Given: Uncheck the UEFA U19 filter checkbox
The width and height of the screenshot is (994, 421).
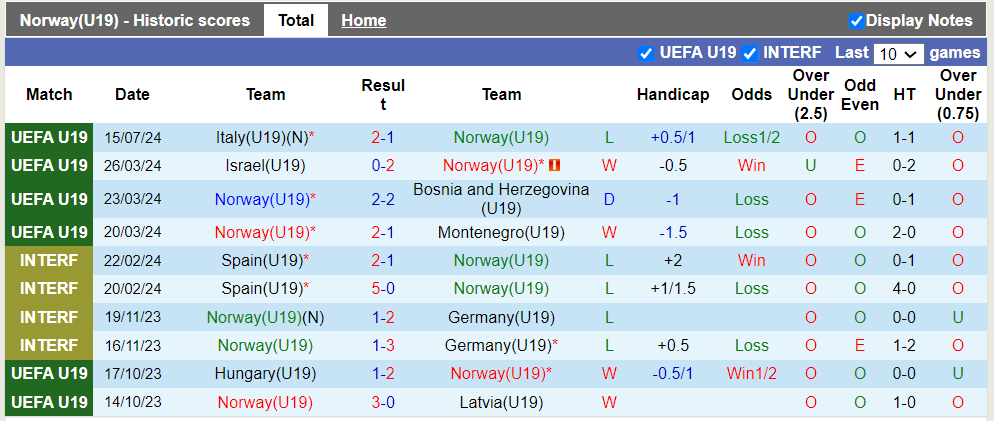Looking at the screenshot, I should point(646,53).
